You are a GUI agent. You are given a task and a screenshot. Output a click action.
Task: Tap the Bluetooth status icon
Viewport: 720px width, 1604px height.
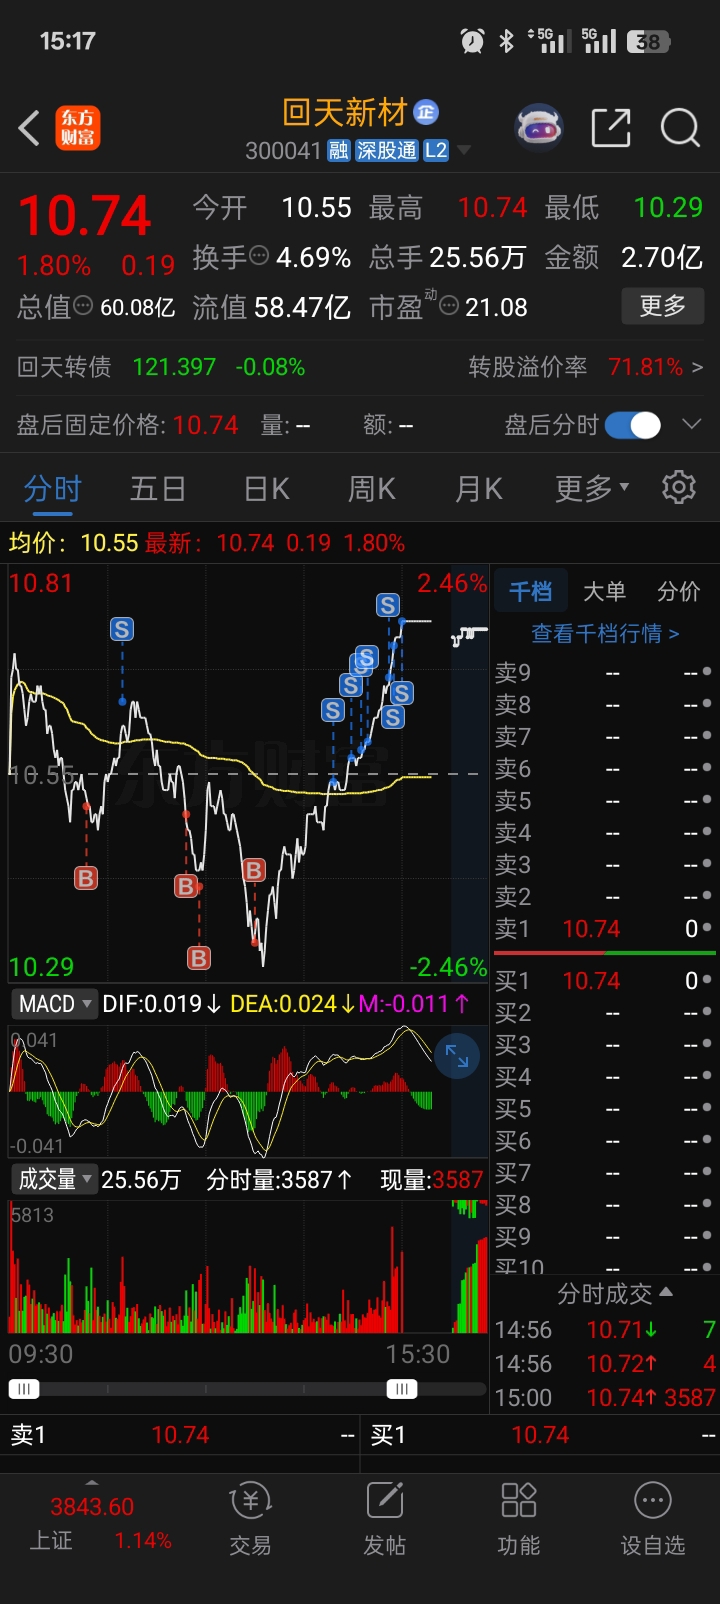click(507, 41)
